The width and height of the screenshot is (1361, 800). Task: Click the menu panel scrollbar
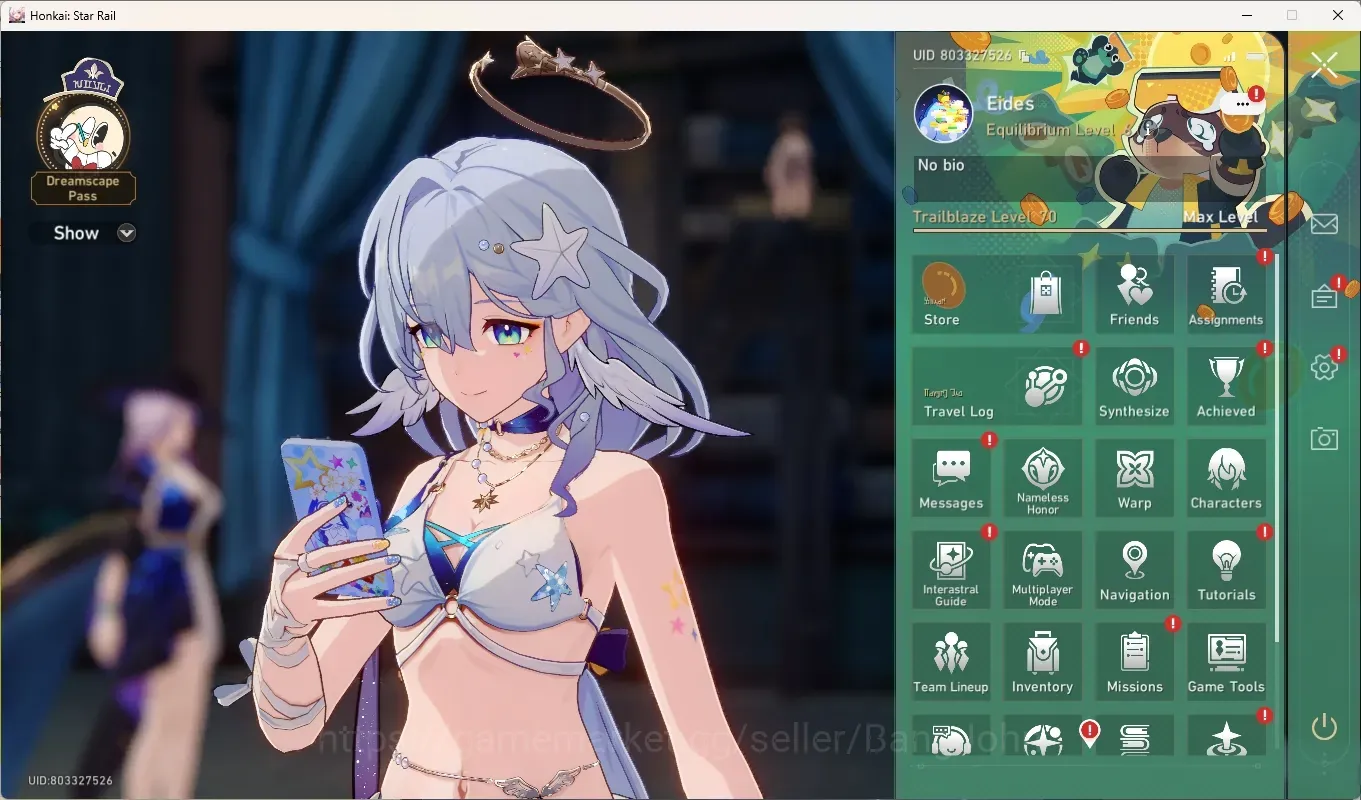pos(1276,448)
